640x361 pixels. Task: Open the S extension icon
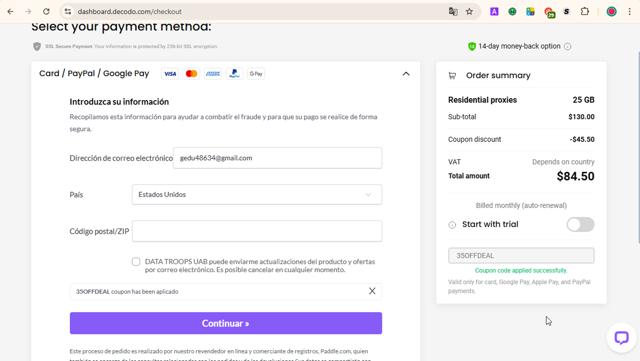click(x=567, y=11)
